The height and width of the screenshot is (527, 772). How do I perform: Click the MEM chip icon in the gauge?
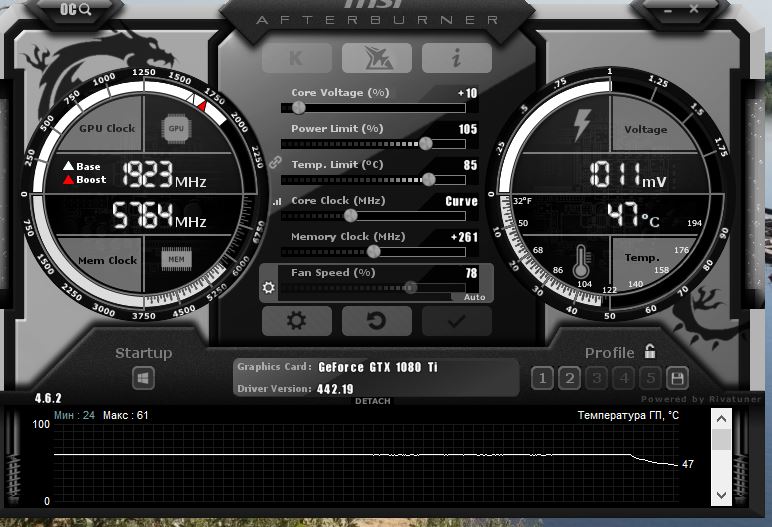click(x=176, y=260)
